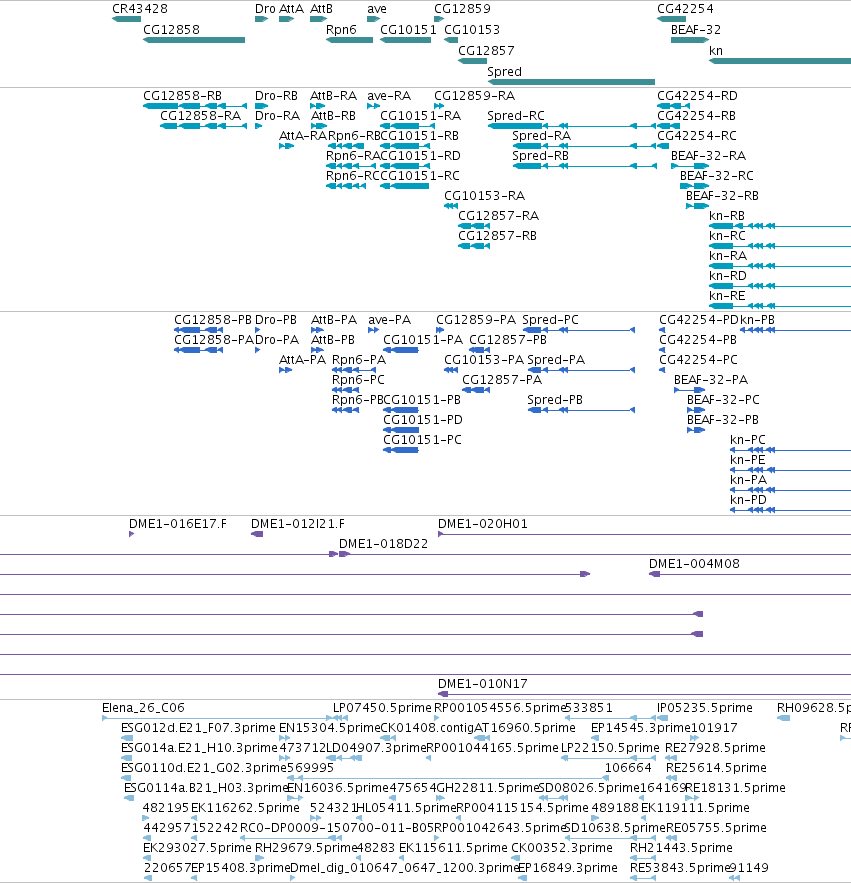This screenshot has height=883, width=851.
Task: Select transcript BEAF-32-RB
Action: click(722, 196)
